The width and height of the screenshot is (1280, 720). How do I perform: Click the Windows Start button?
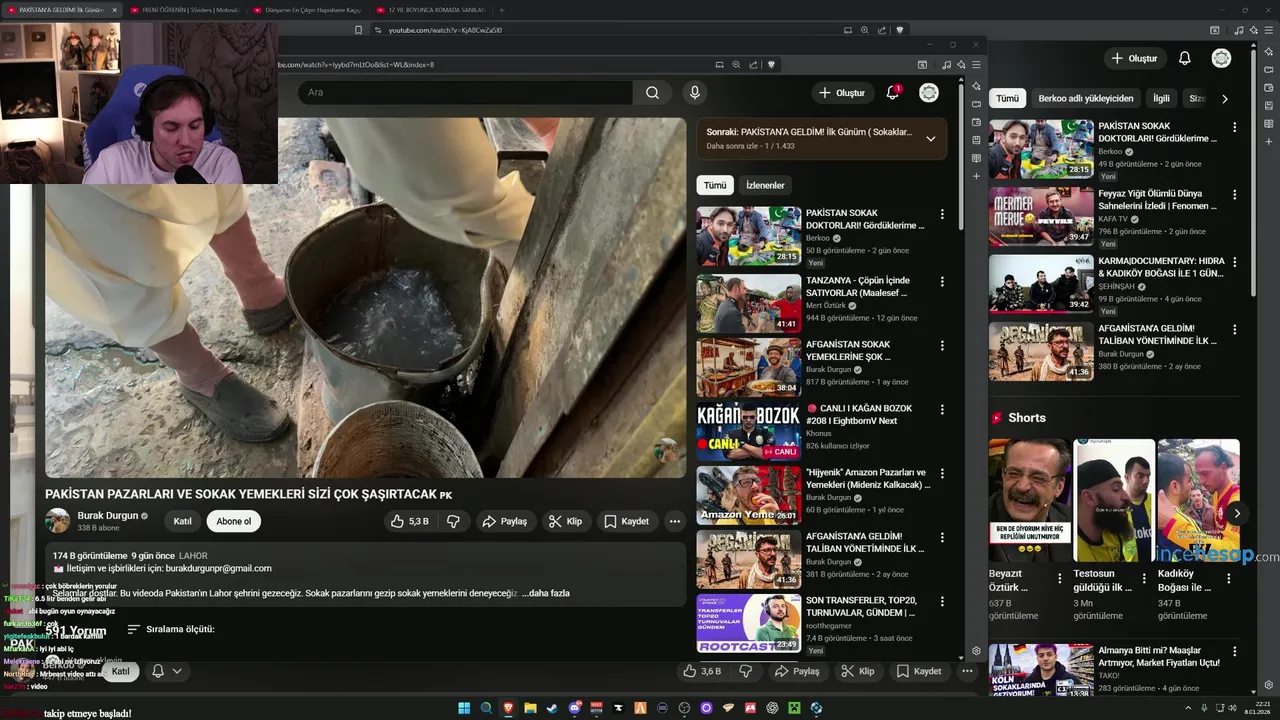pos(464,708)
